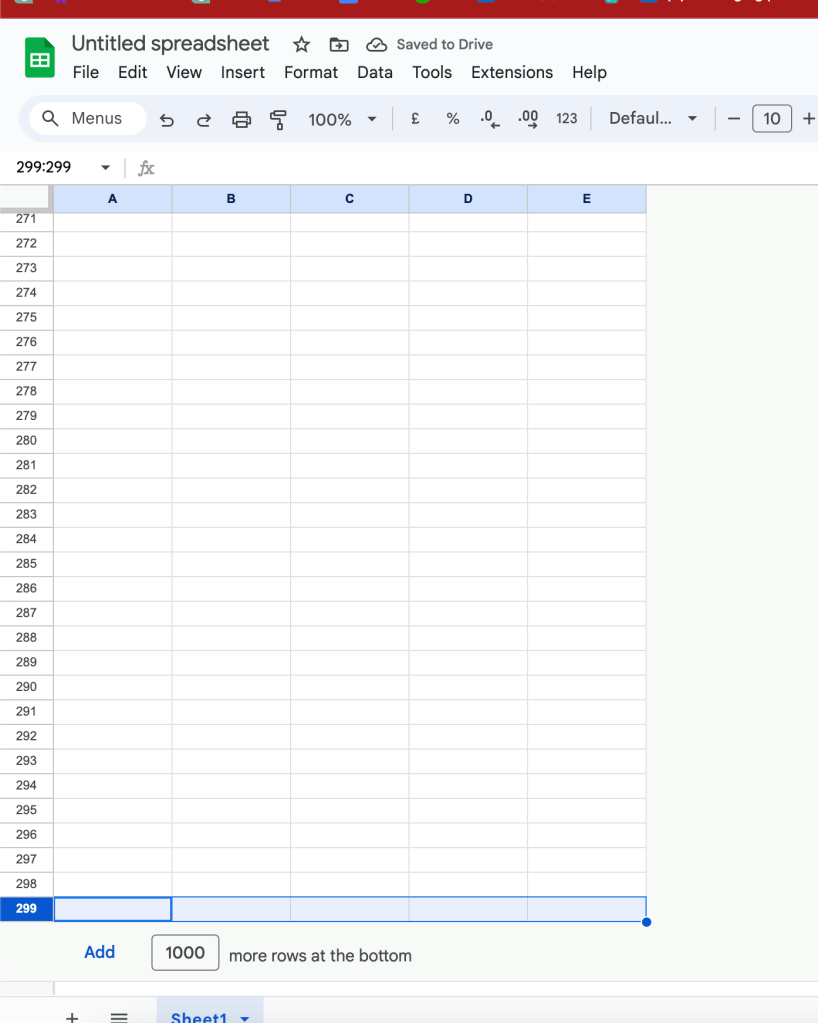Screen dimensions: 818x1023
Task: Format as percent
Action: [x=453, y=119]
